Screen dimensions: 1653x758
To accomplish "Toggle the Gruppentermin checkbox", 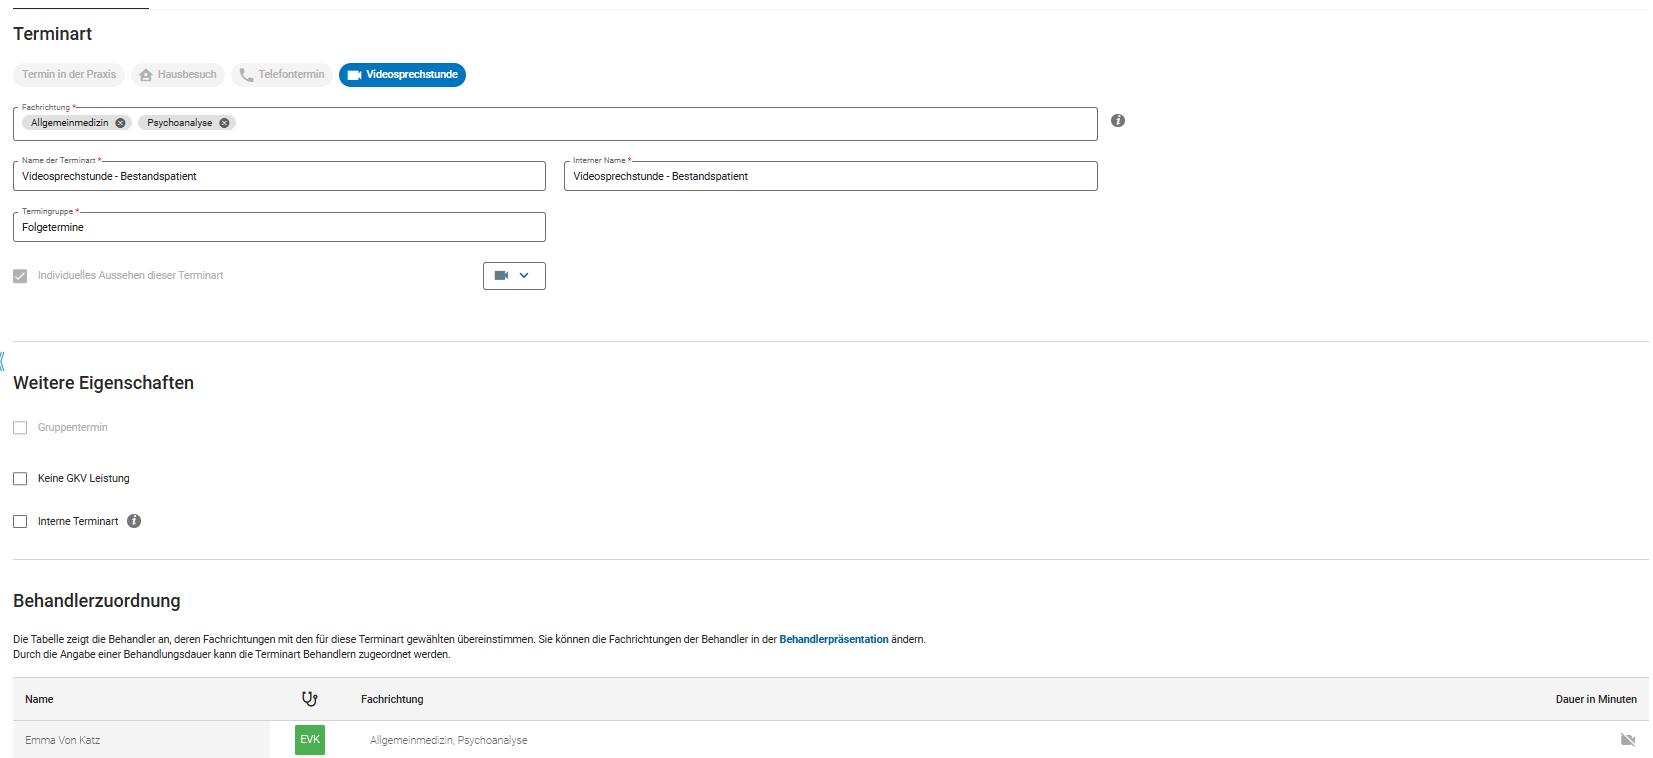I will 20,428.
